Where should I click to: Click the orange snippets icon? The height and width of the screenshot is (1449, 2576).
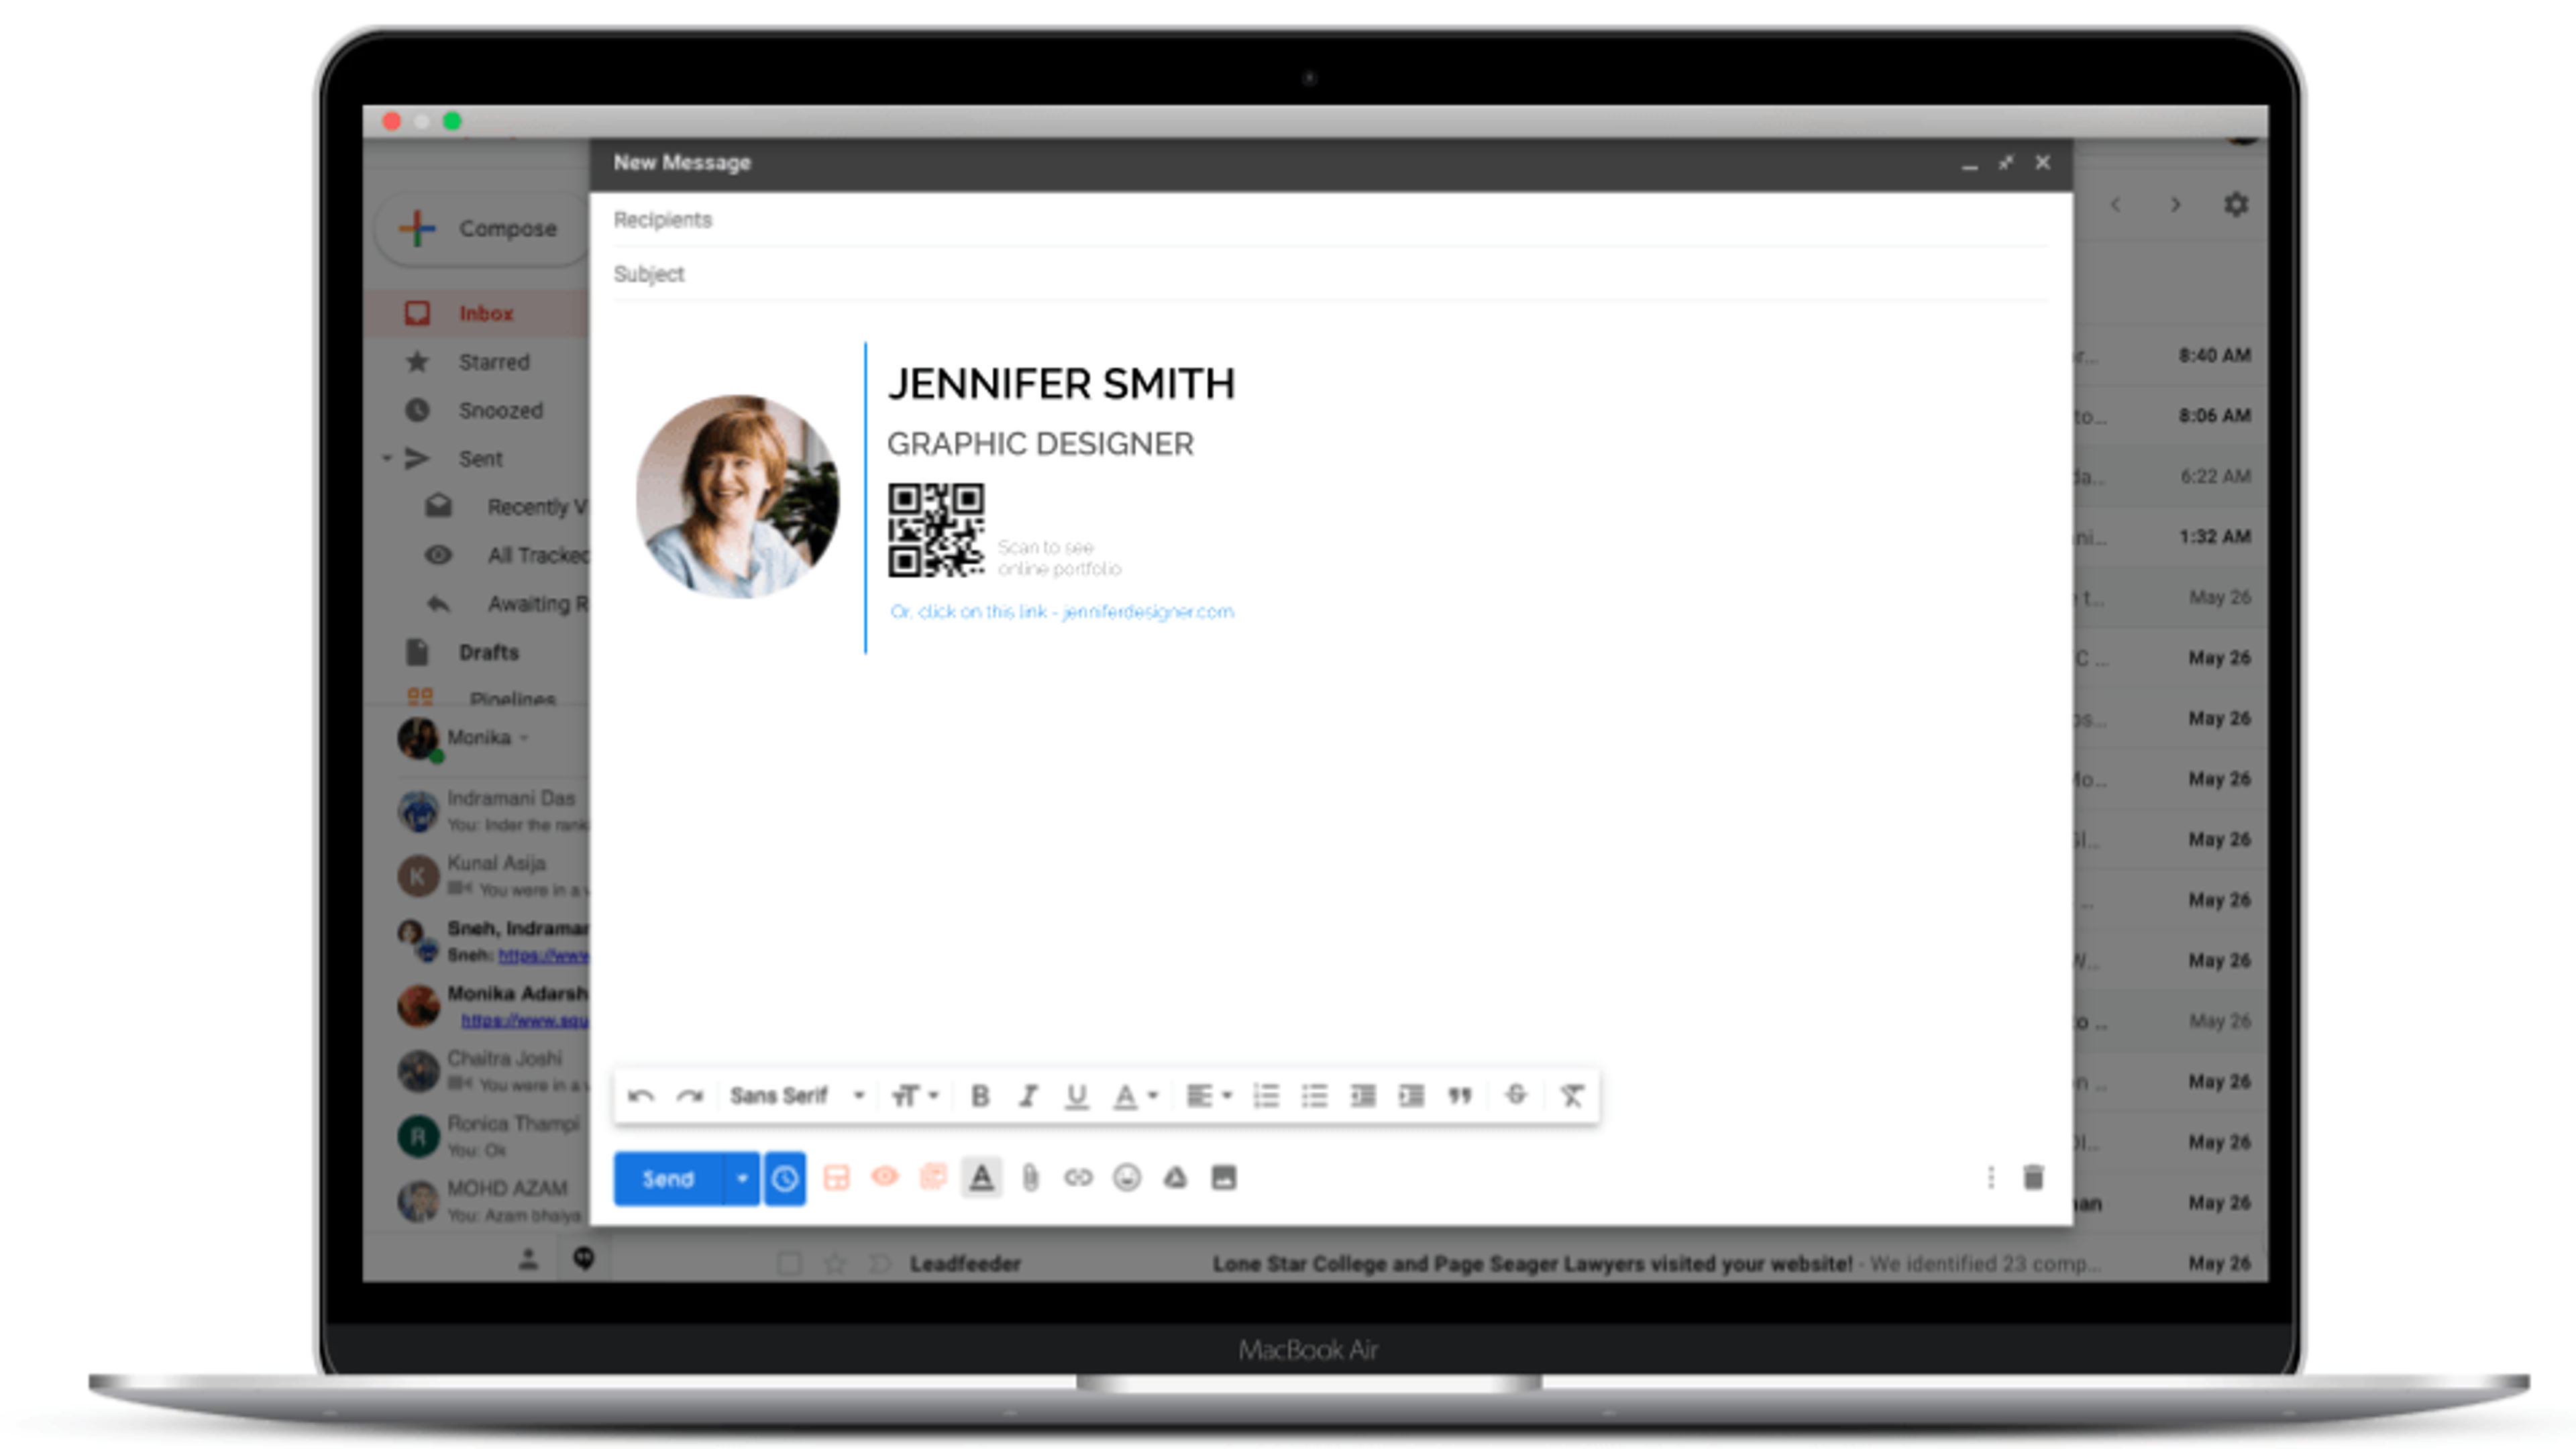pos(933,1177)
